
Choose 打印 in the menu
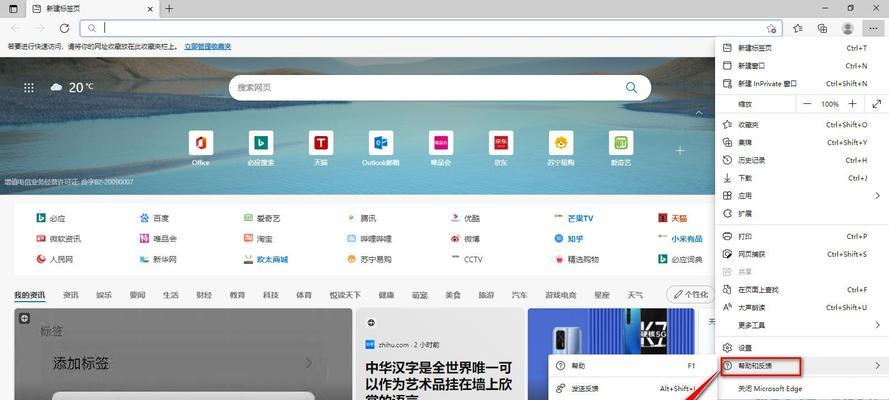802,236
